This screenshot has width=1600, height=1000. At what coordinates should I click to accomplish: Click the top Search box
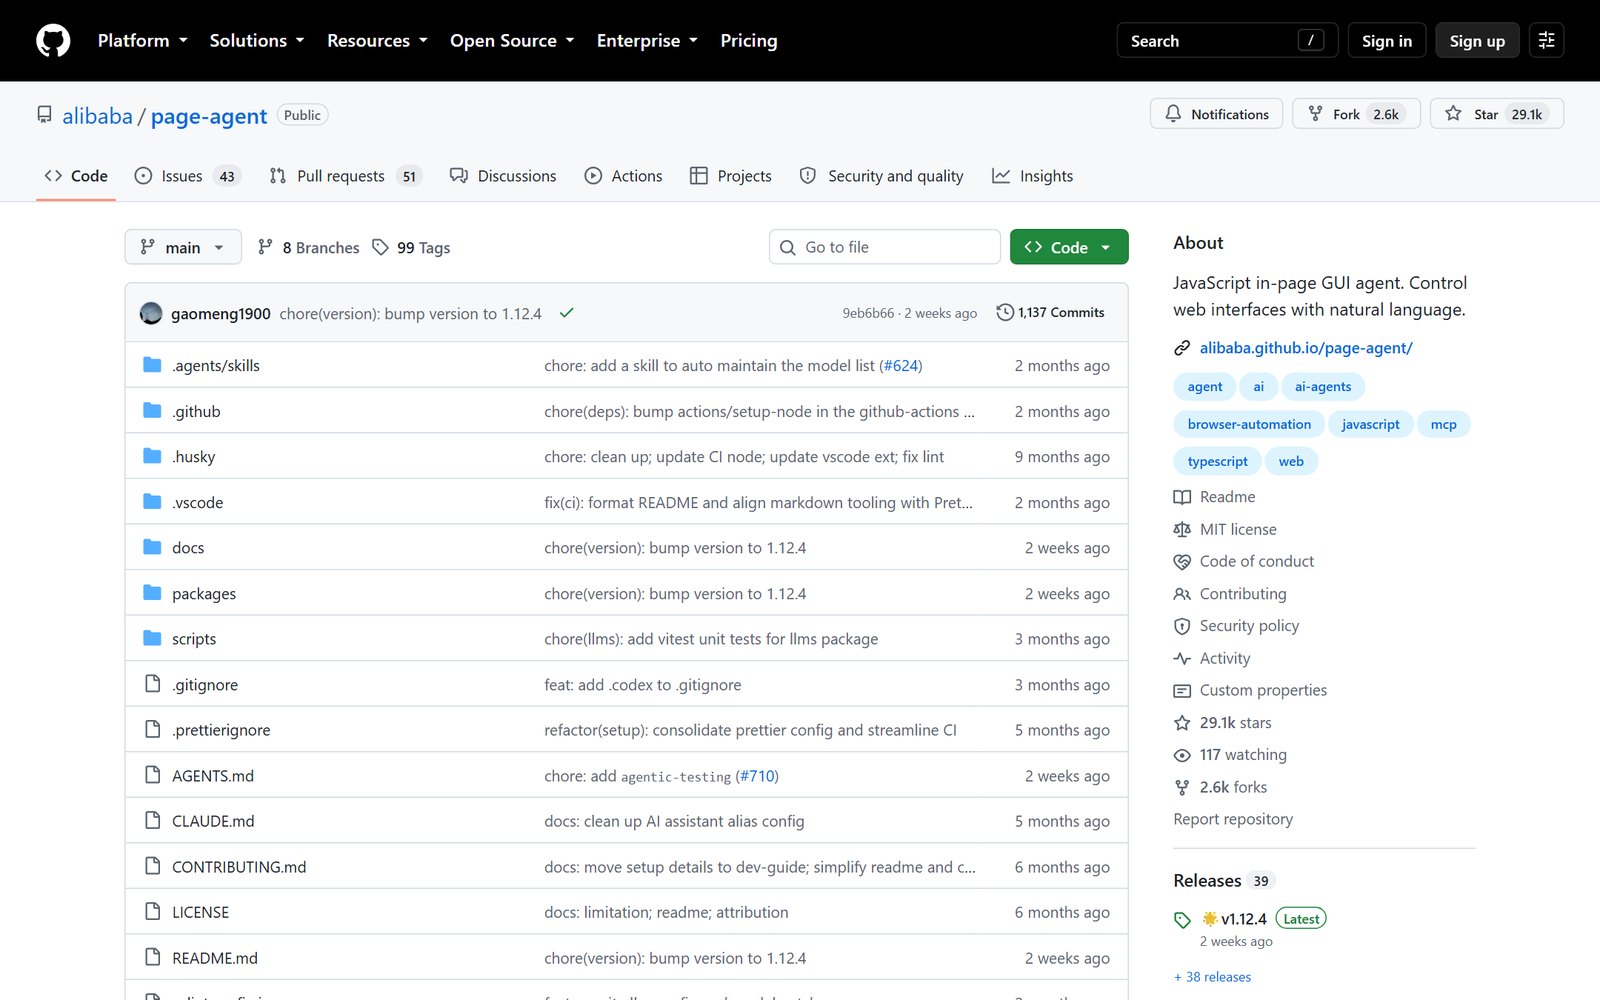click(1227, 40)
